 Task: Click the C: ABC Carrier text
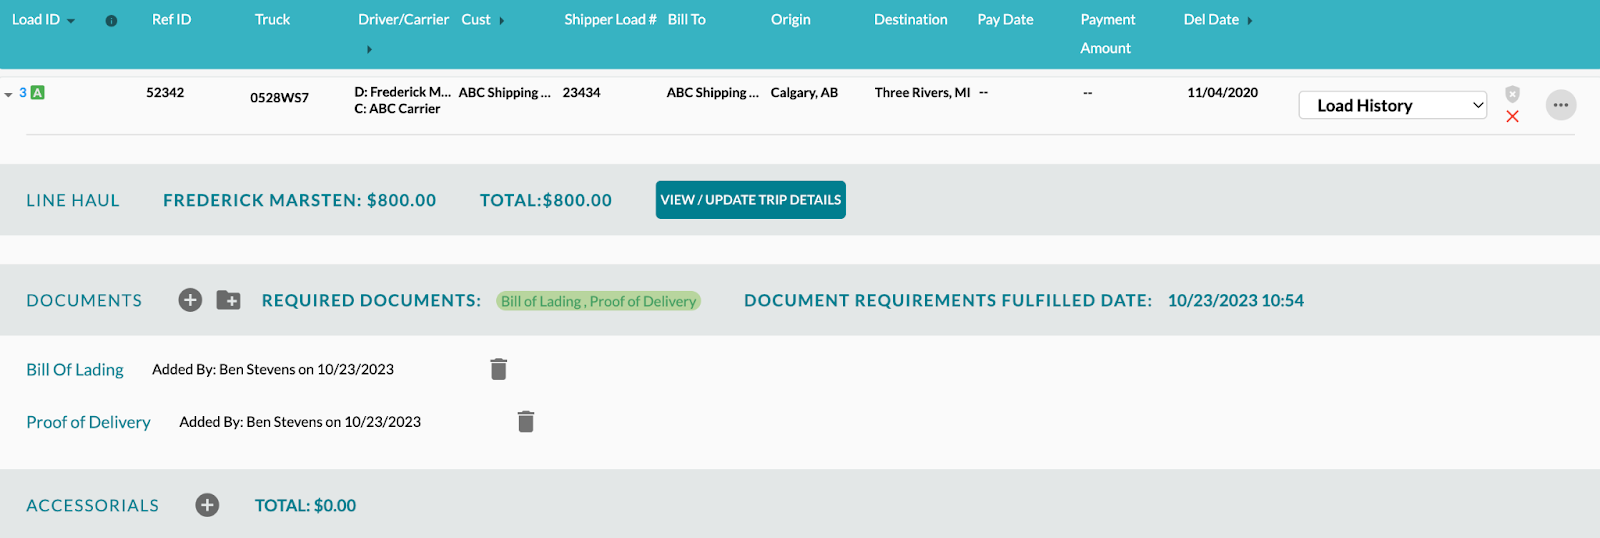tap(397, 109)
